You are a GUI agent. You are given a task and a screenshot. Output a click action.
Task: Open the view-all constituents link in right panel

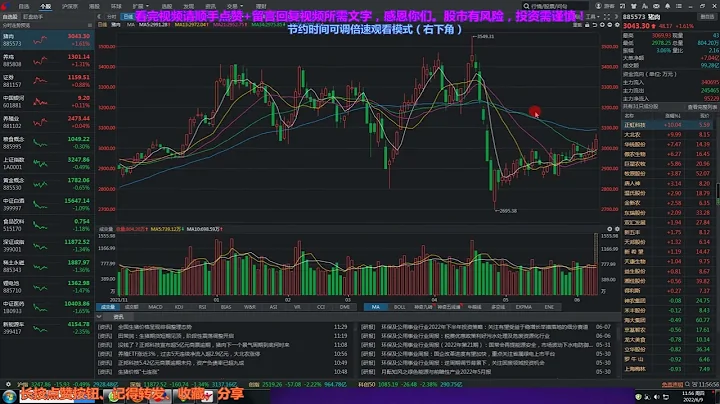coord(702,107)
